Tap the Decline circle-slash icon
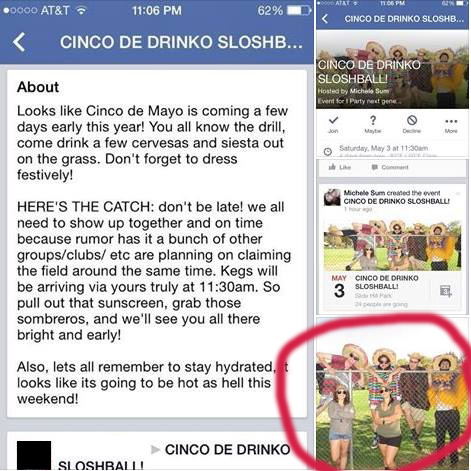The width and height of the screenshot is (471, 471). [x=412, y=120]
